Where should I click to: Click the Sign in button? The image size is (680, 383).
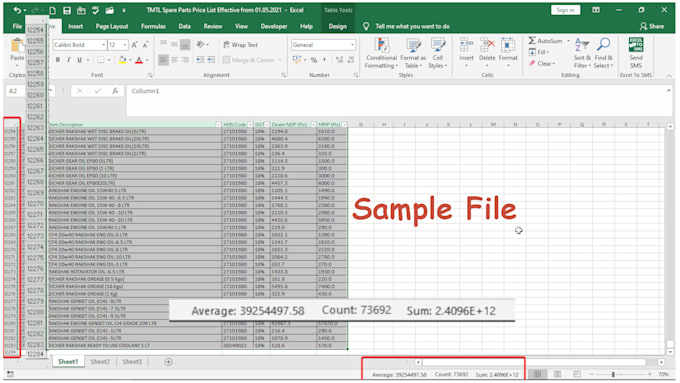point(566,10)
